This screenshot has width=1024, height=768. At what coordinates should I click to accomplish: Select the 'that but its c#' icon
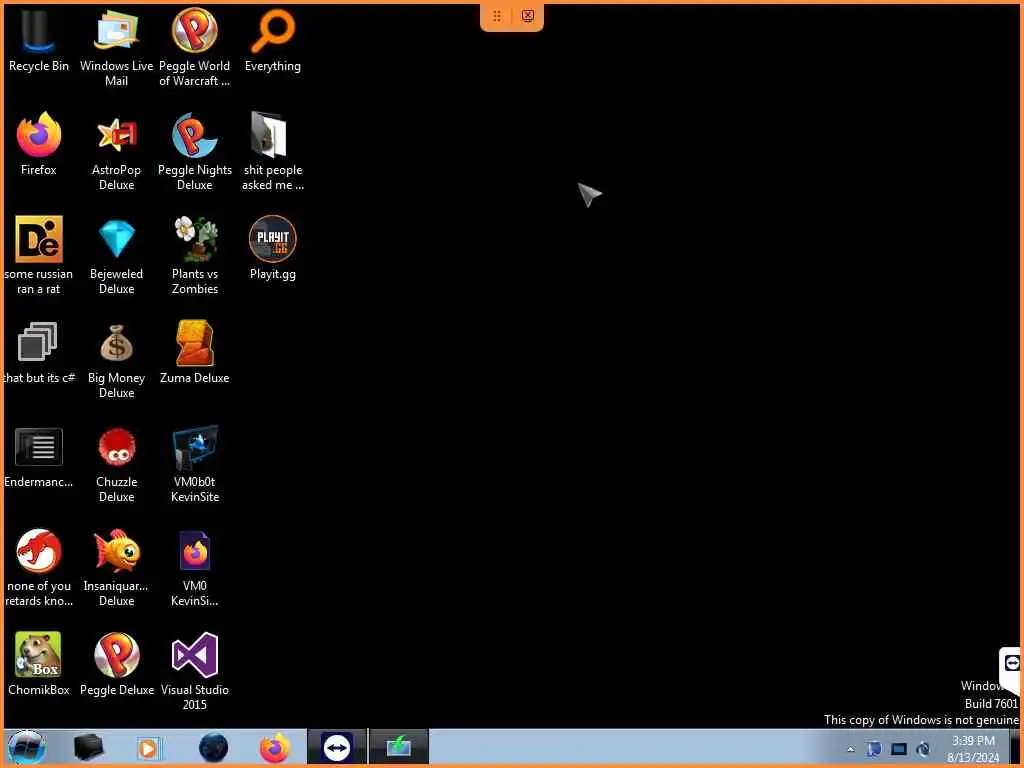point(39,353)
